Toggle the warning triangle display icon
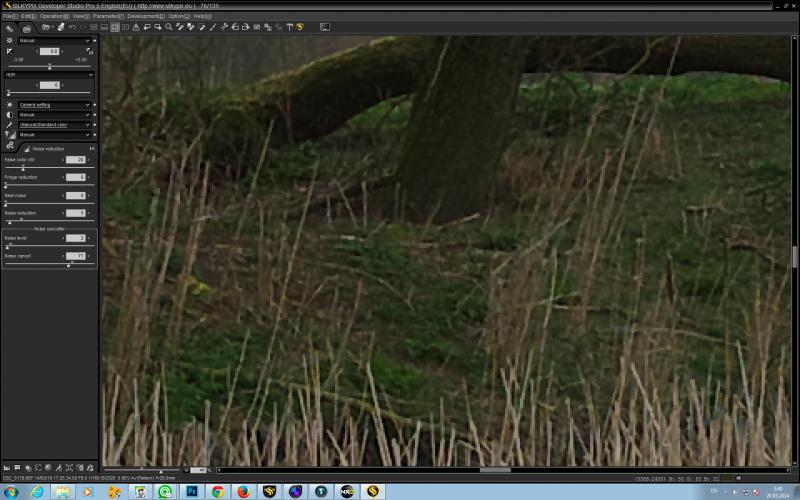The image size is (800, 500). [136, 27]
